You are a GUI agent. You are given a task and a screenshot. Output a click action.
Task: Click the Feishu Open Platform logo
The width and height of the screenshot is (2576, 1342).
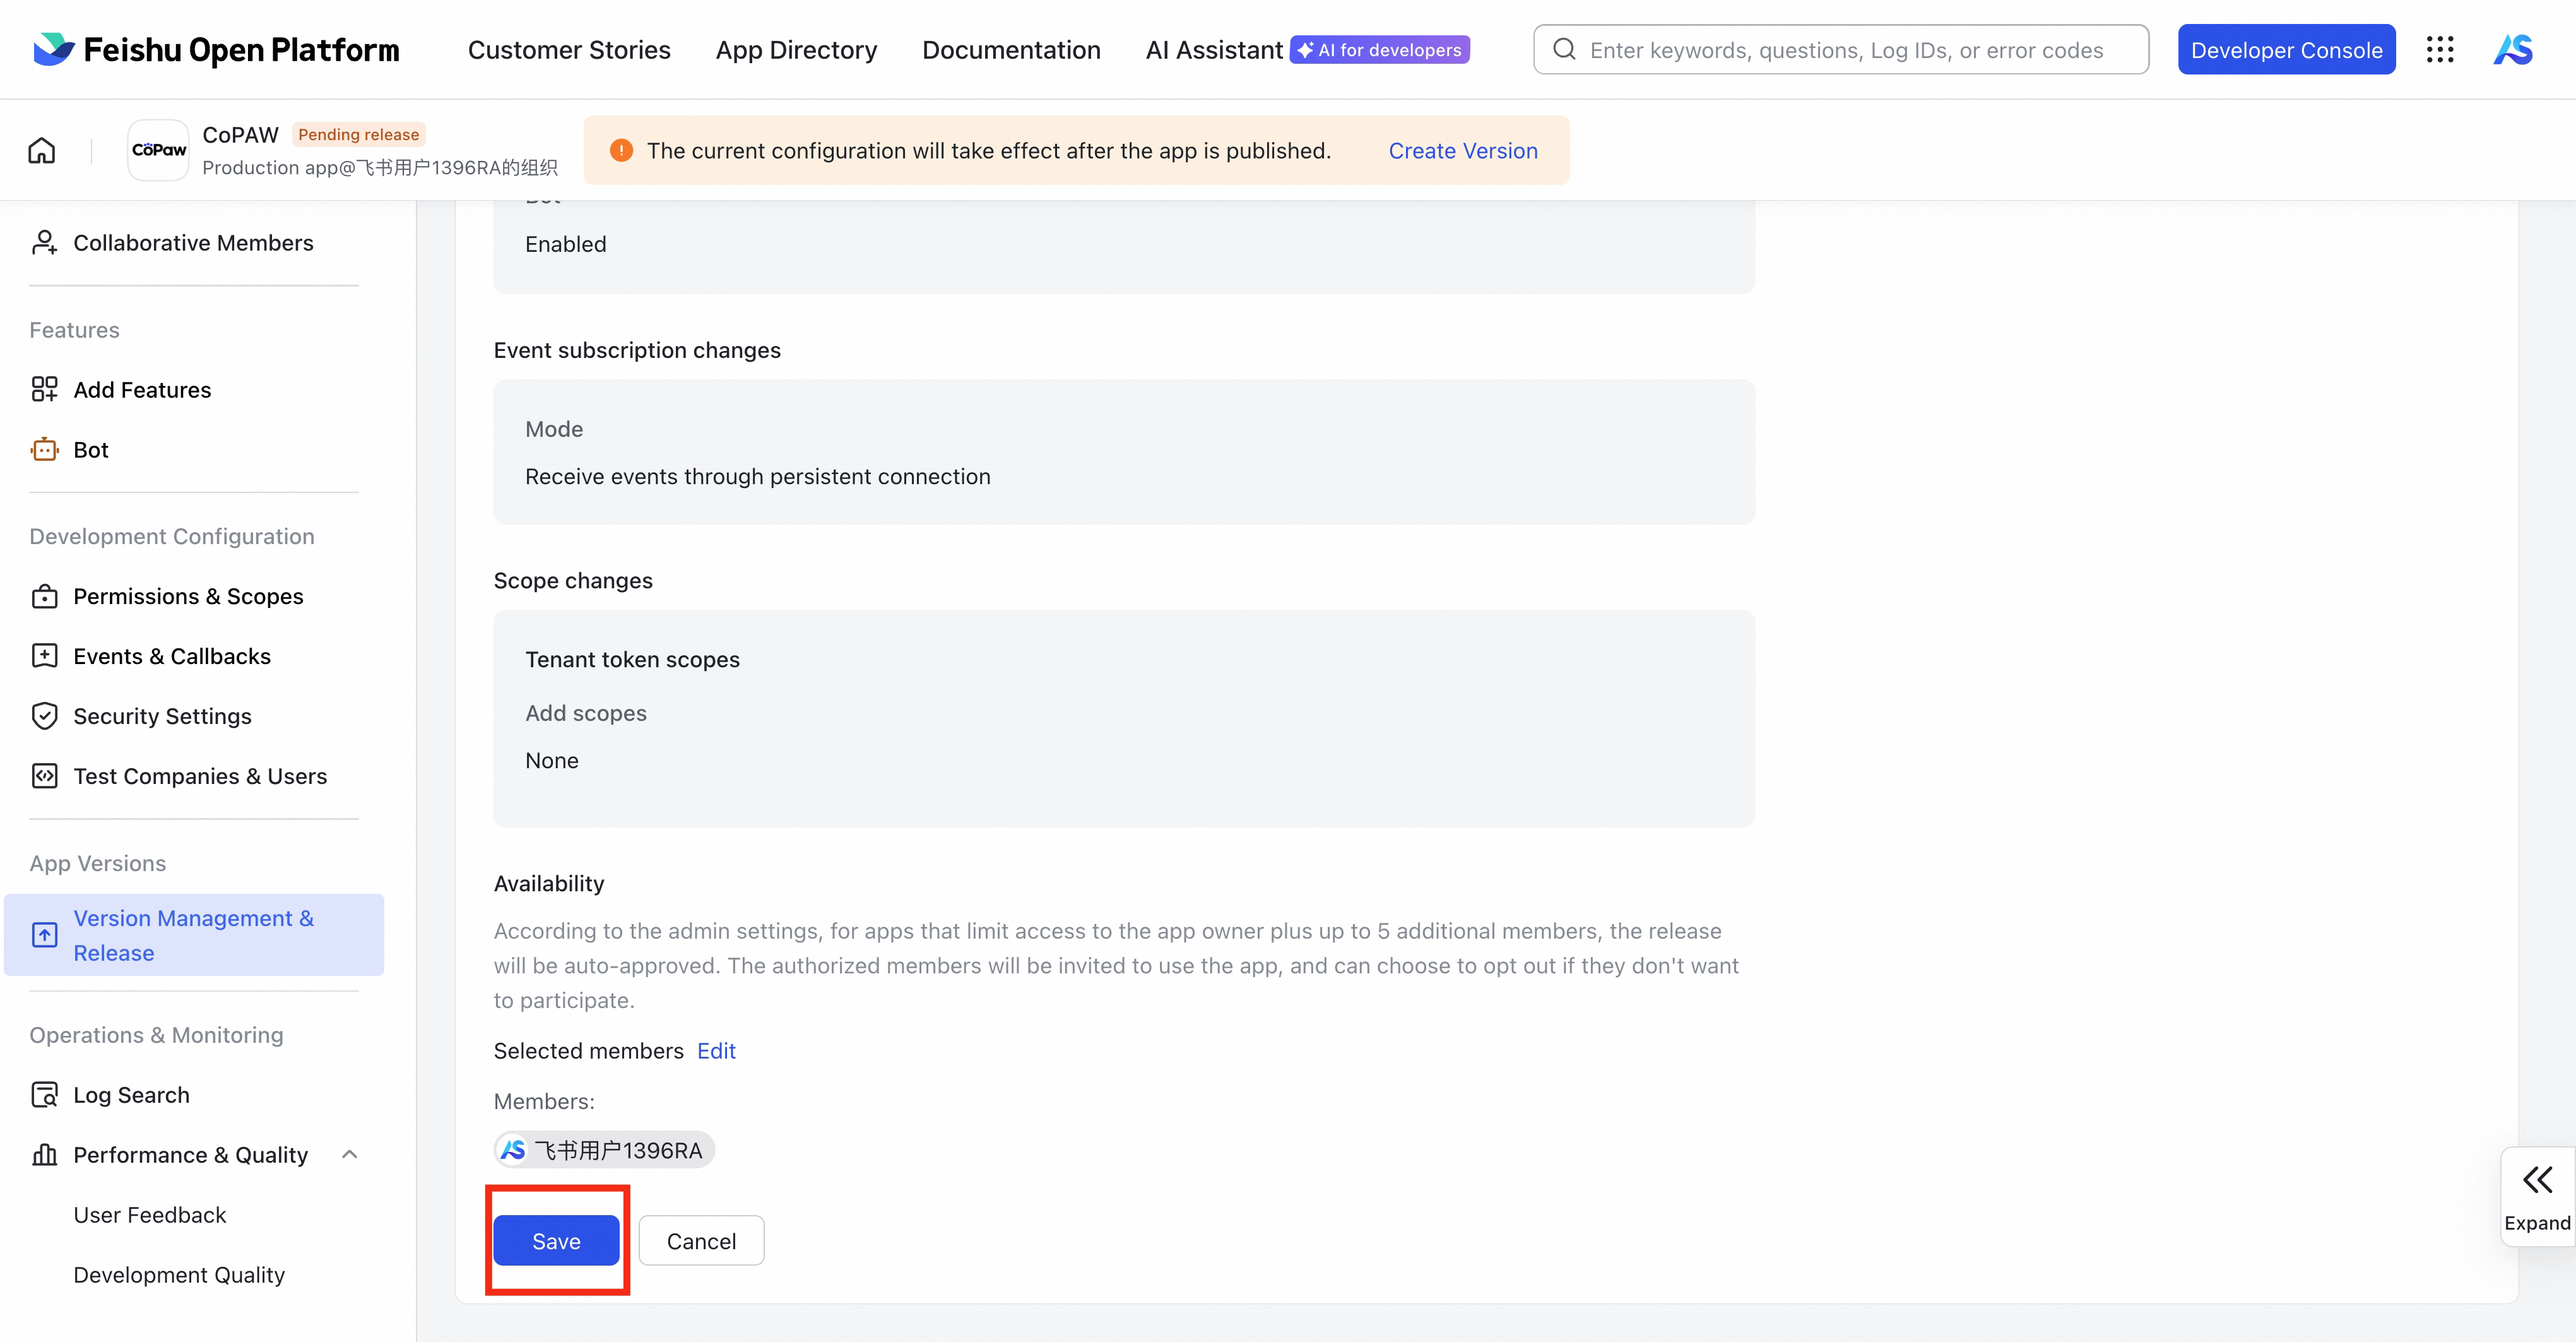click(216, 50)
